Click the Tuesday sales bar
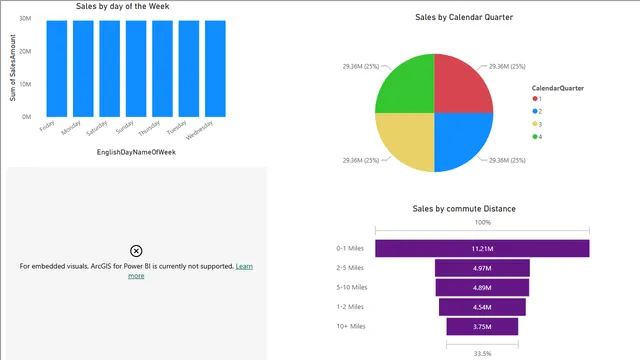 coord(189,69)
